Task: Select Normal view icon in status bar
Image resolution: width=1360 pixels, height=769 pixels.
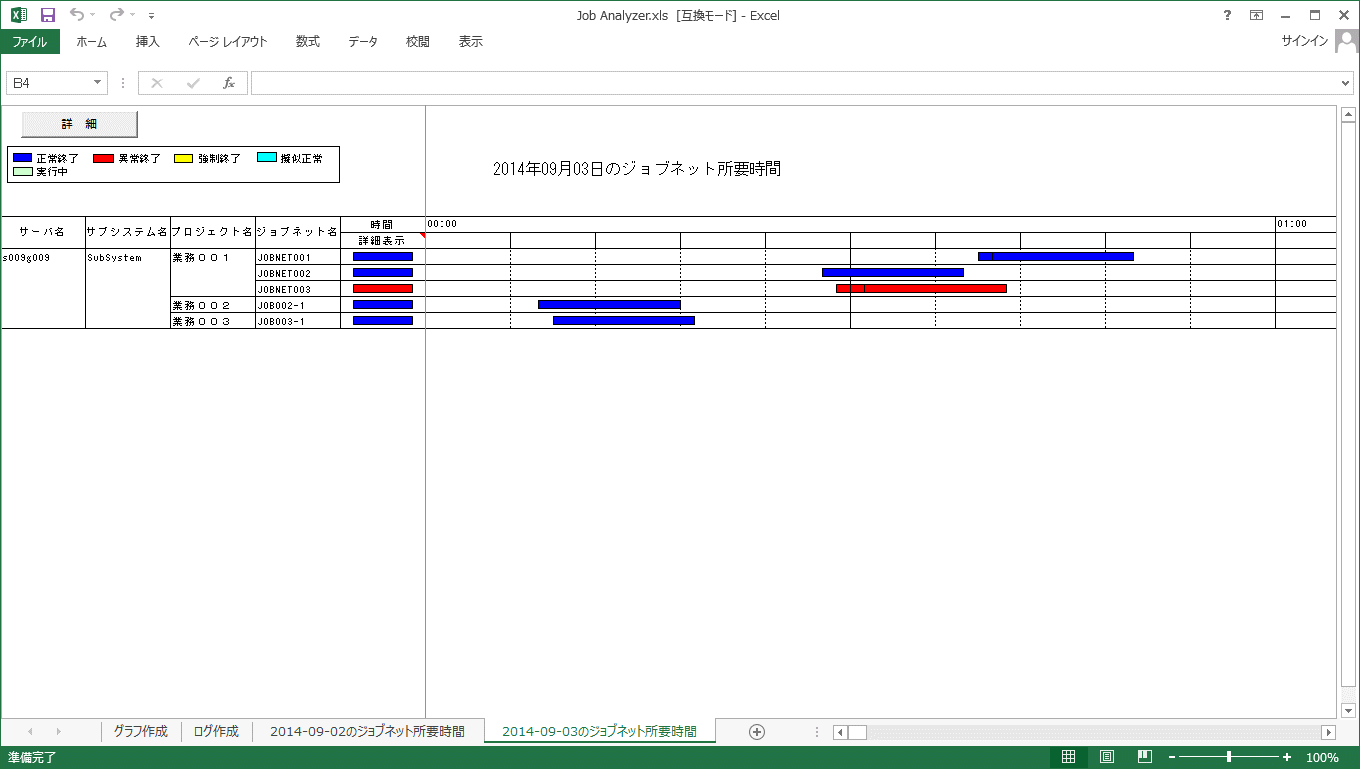Action: [x=1069, y=757]
